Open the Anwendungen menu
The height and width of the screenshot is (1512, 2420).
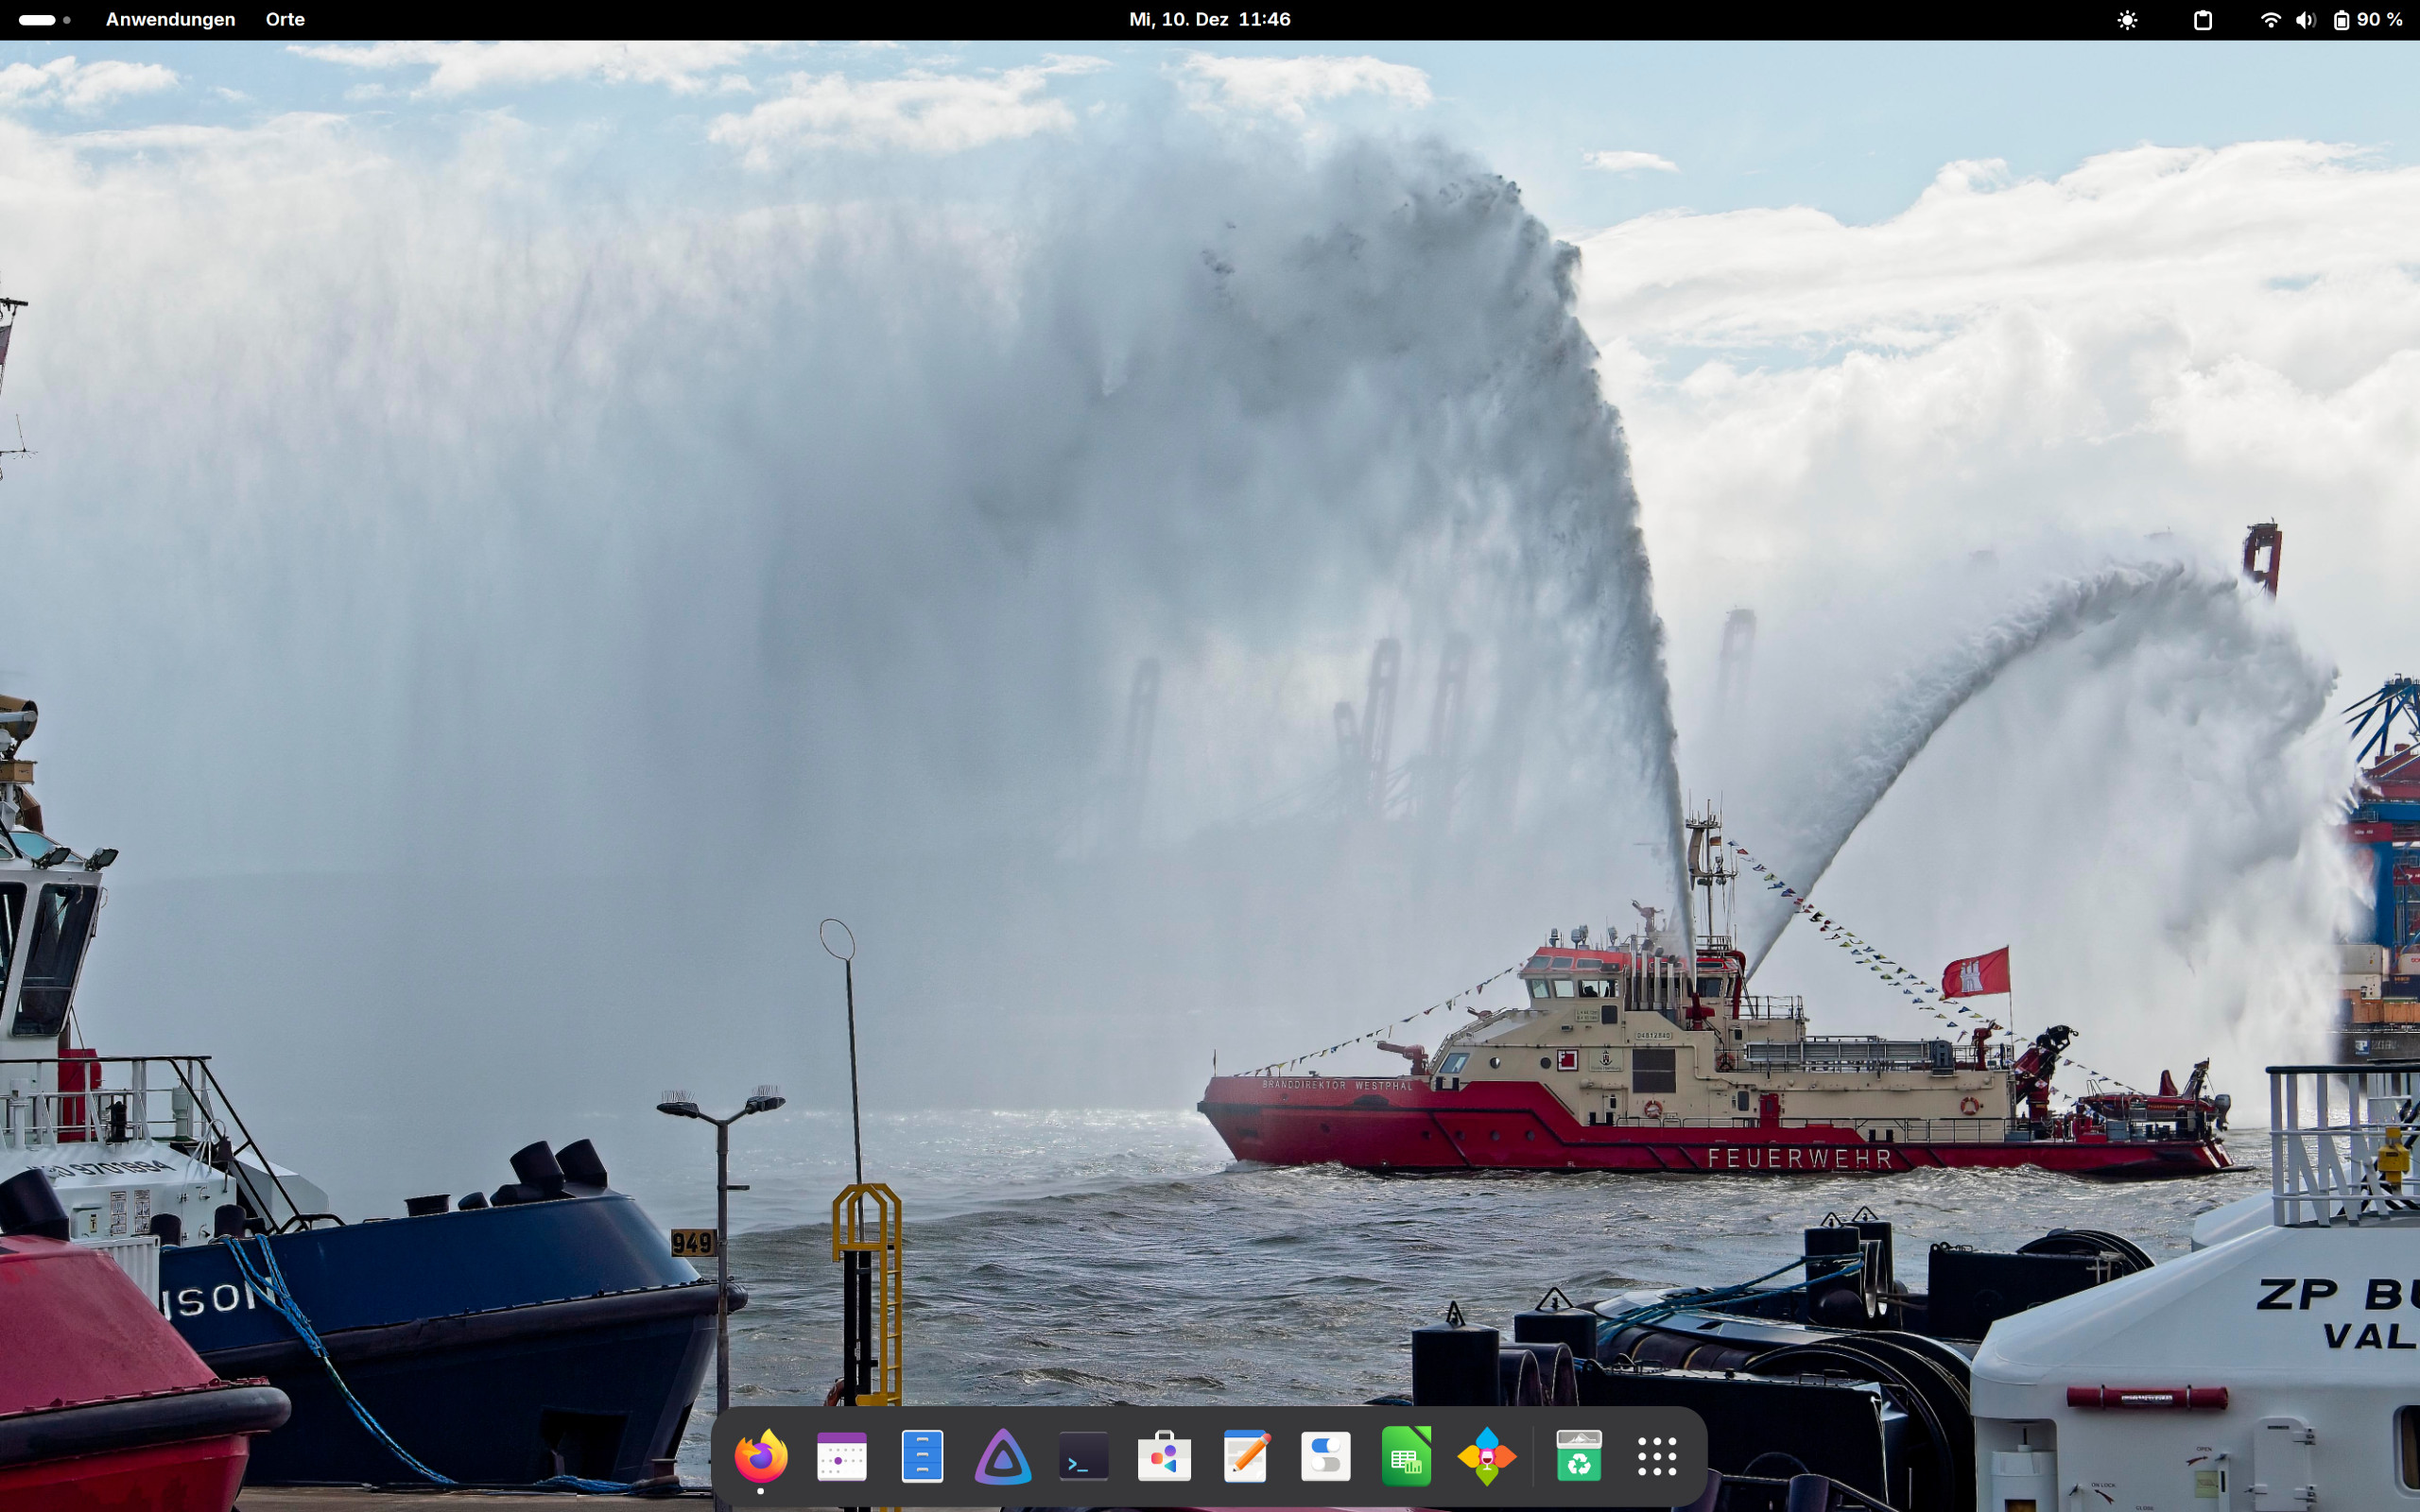[x=170, y=20]
